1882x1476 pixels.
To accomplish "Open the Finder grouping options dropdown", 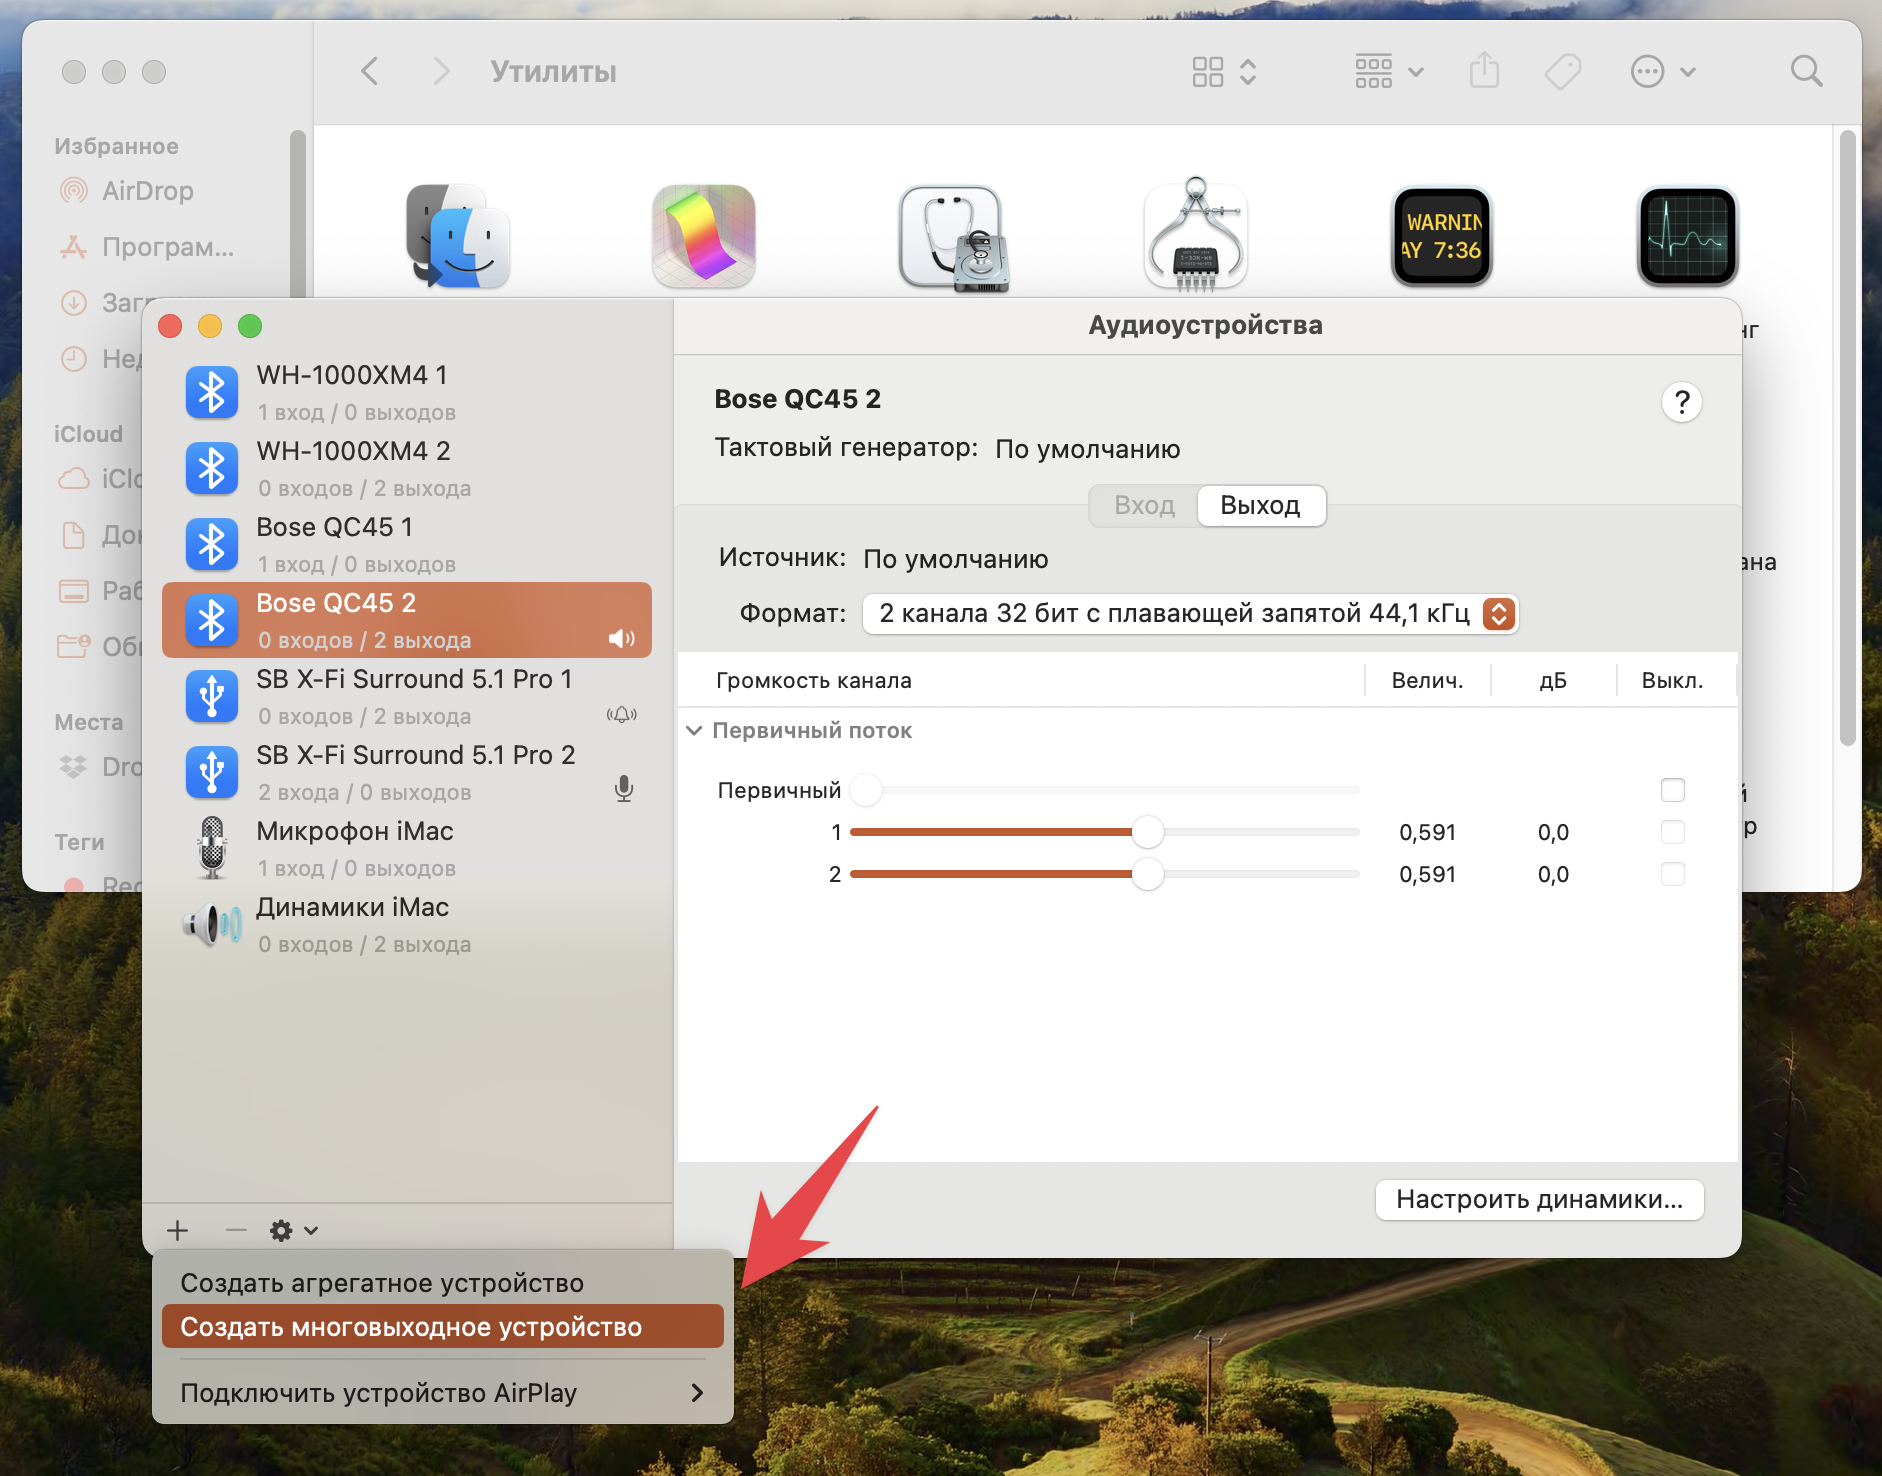I will [1389, 71].
